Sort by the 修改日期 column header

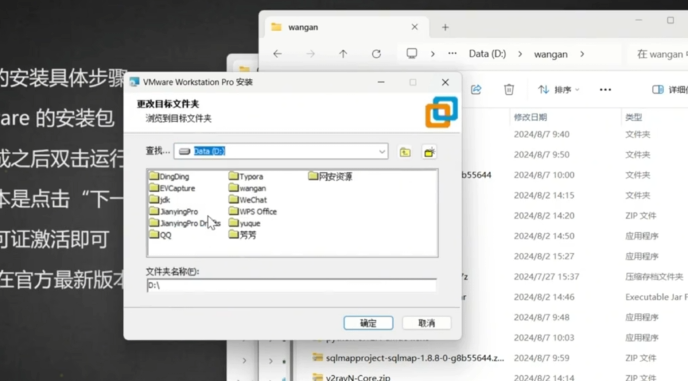[x=530, y=117]
